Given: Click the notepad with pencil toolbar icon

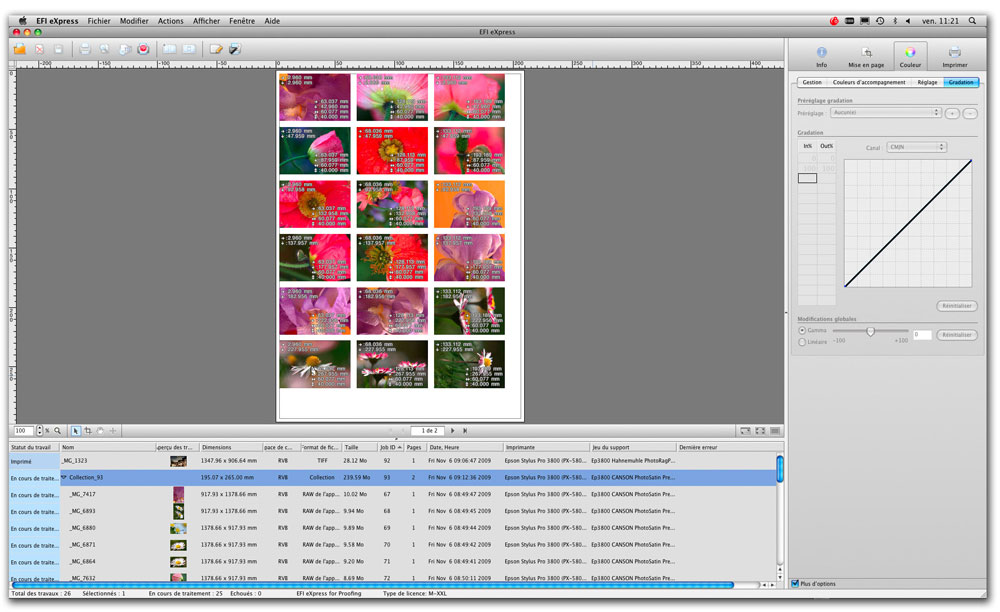Looking at the screenshot, I should click(x=216, y=49).
